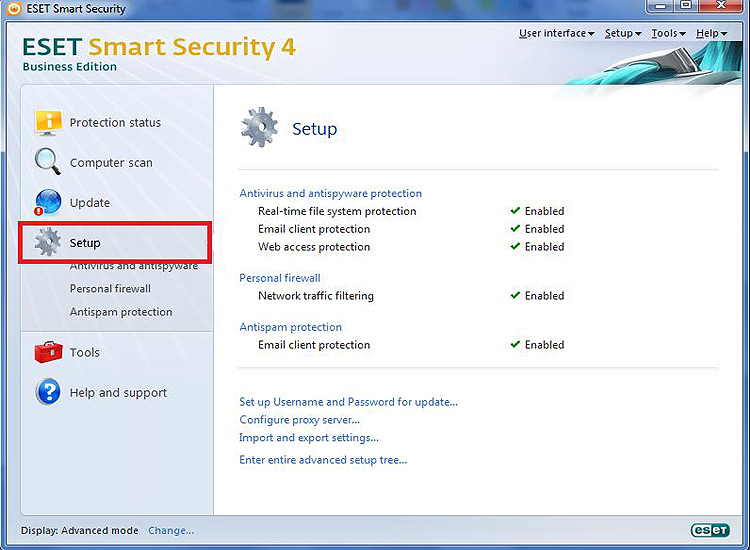This screenshot has width=750, height=550.
Task: Click the ESET title bar application icon
Action: click(x=12, y=8)
